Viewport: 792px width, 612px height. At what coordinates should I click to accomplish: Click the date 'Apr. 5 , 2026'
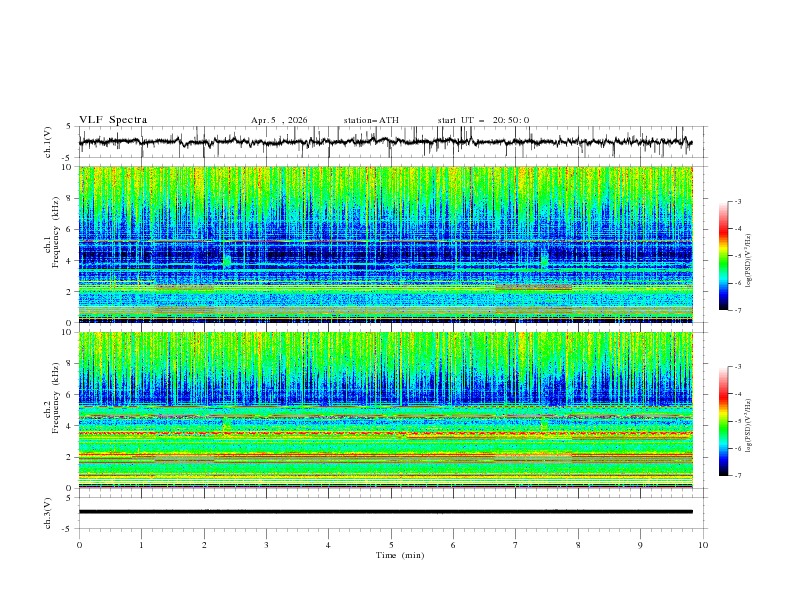(x=279, y=120)
